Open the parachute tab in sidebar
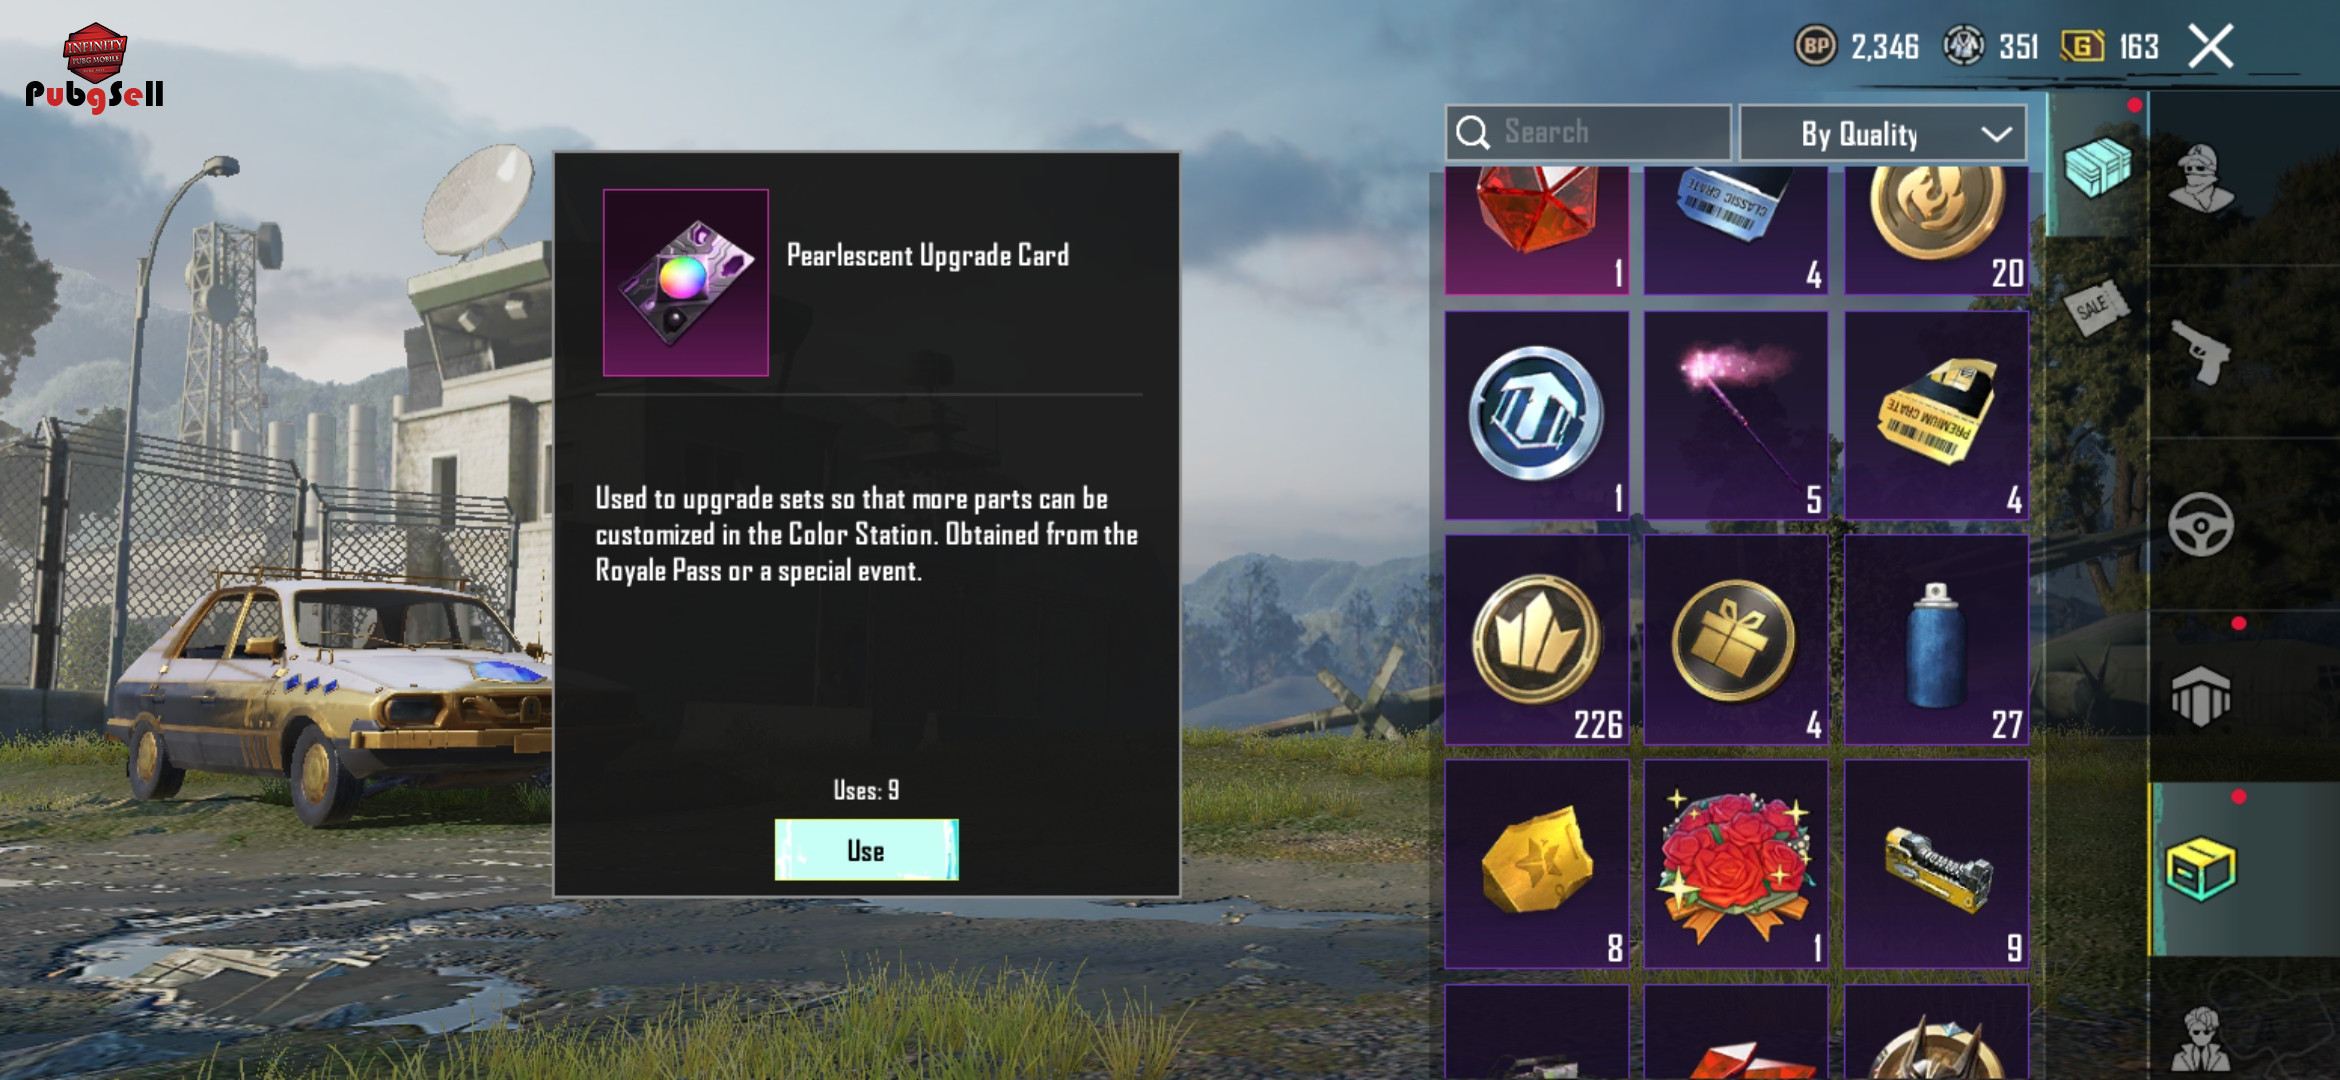 tap(2201, 697)
